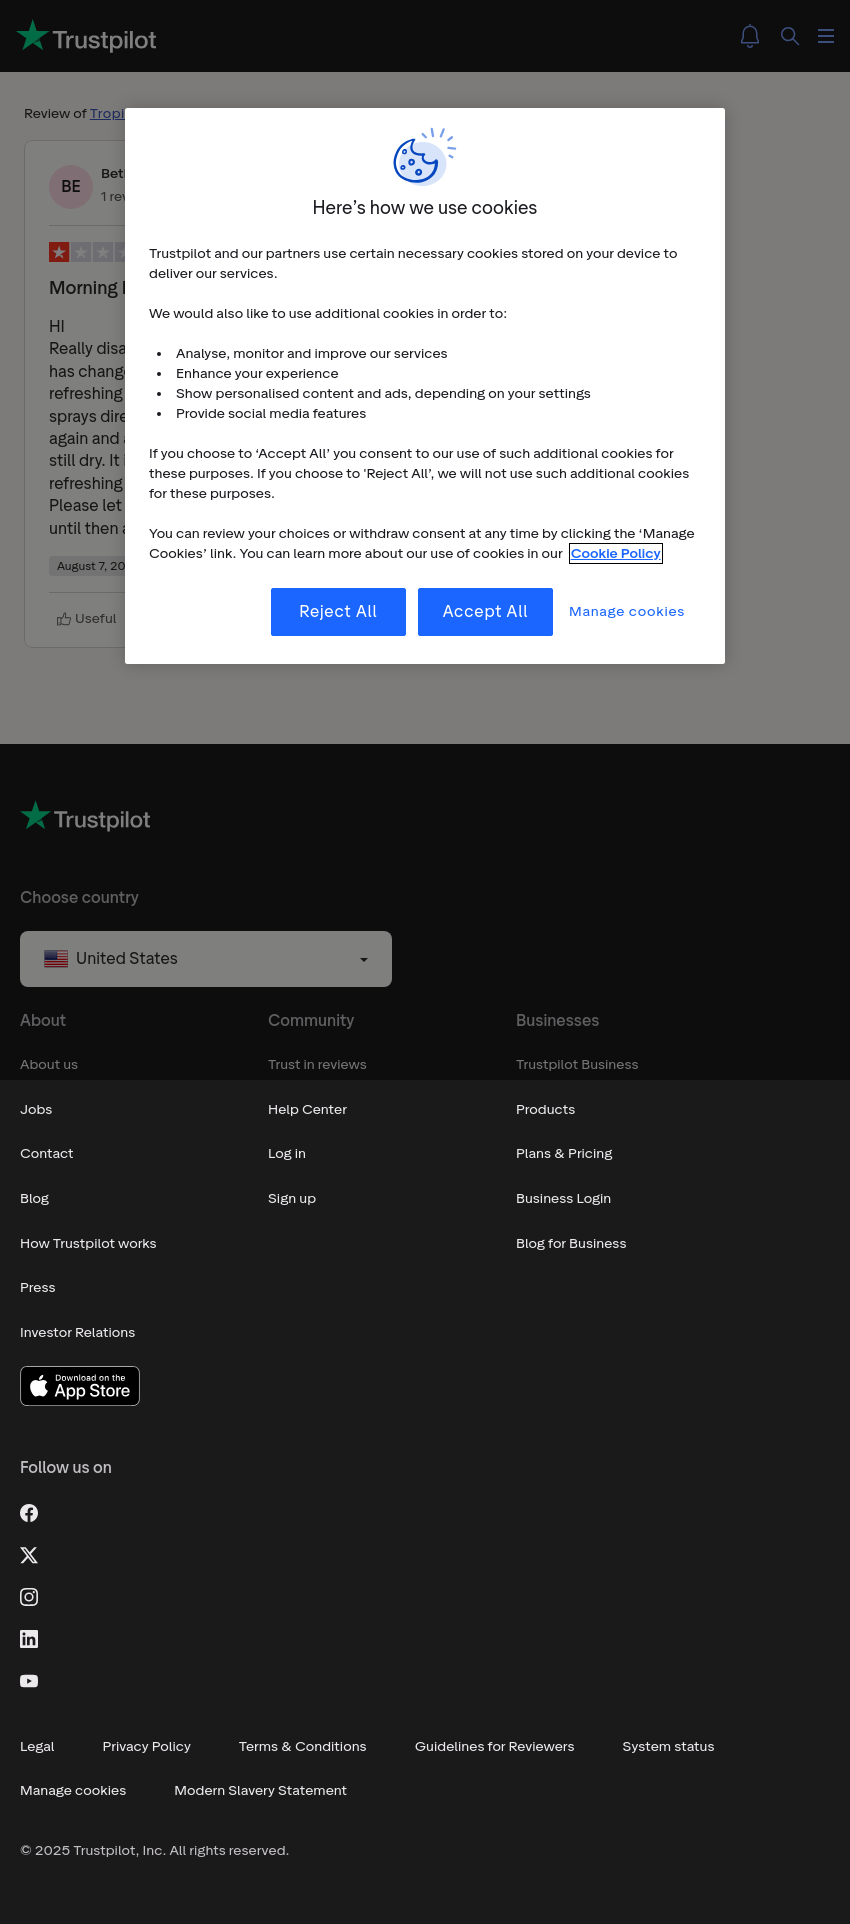
Task: Open the LinkedIn social icon
Action: point(29,1639)
